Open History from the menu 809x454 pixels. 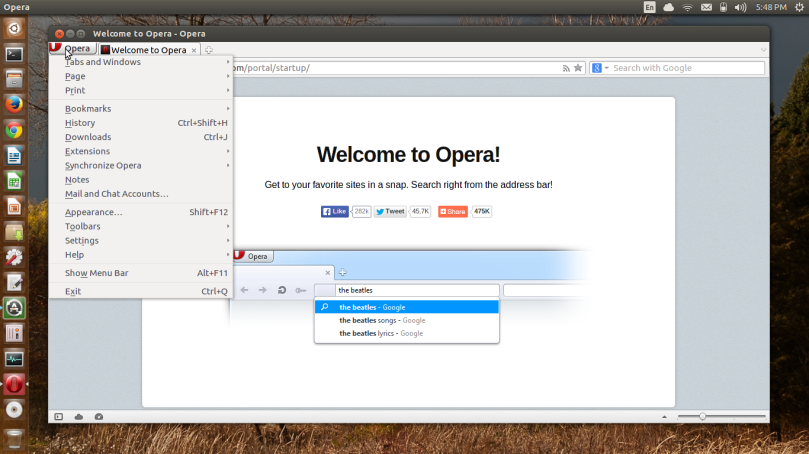point(141,123)
